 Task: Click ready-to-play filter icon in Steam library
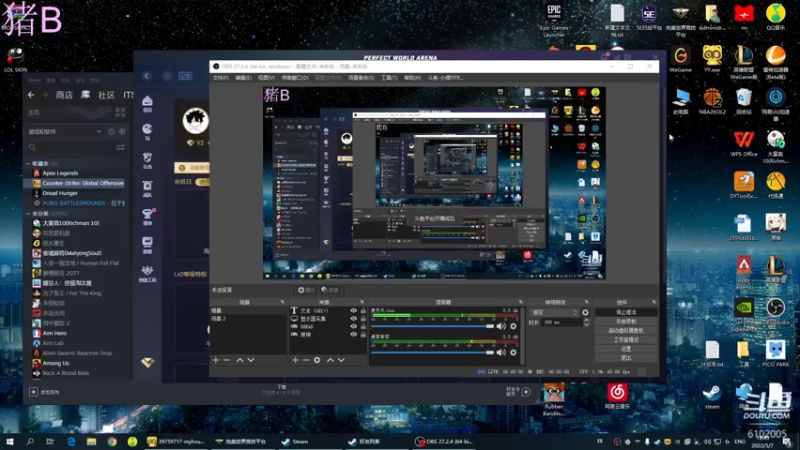click(x=122, y=132)
